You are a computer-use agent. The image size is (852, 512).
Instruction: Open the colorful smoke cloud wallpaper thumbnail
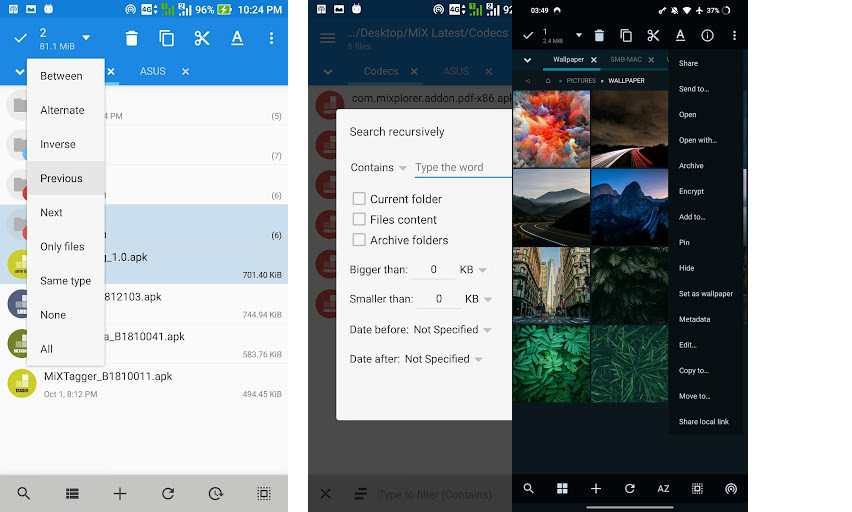[x=551, y=128]
